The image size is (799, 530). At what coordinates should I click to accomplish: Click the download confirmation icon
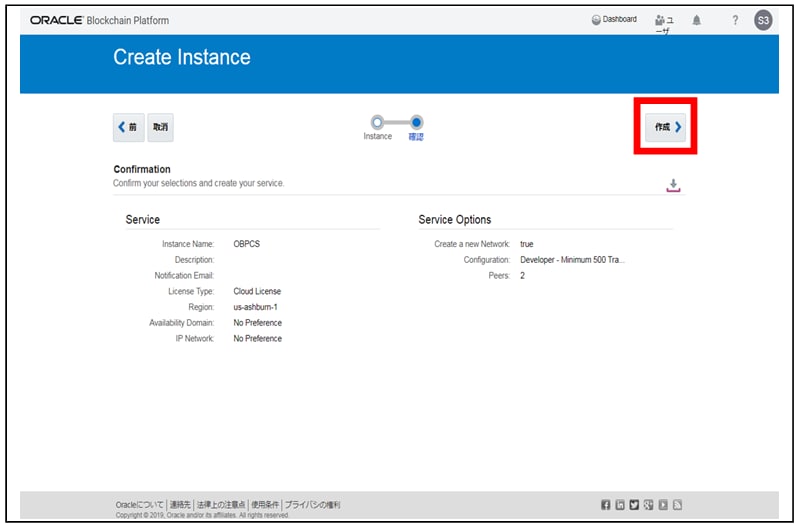click(x=673, y=185)
